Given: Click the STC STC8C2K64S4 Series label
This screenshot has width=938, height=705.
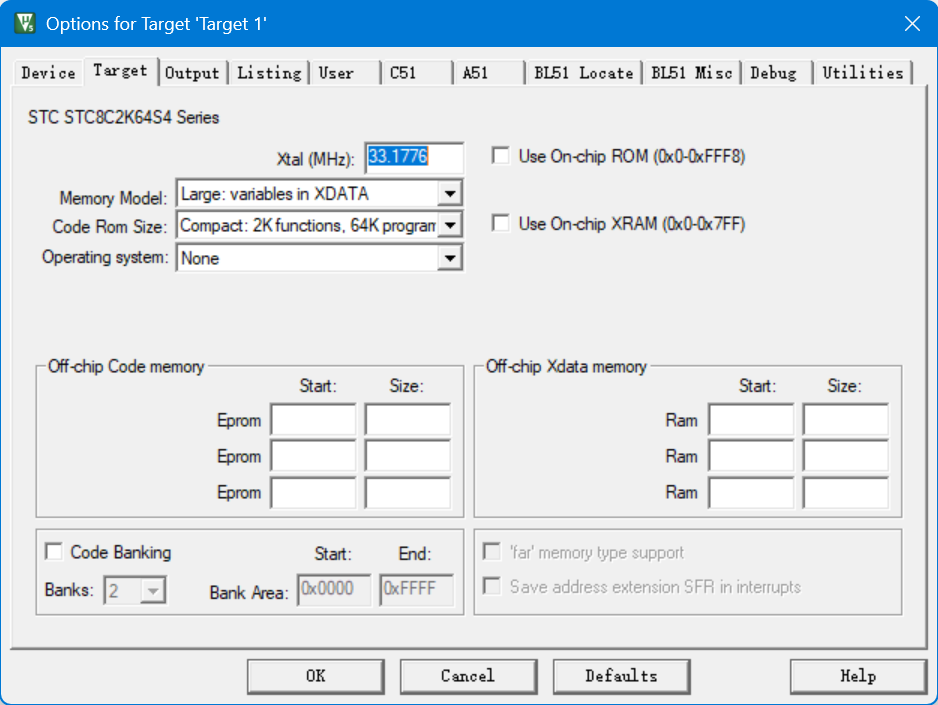Looking at the screenshot, I should pos(124,117).
